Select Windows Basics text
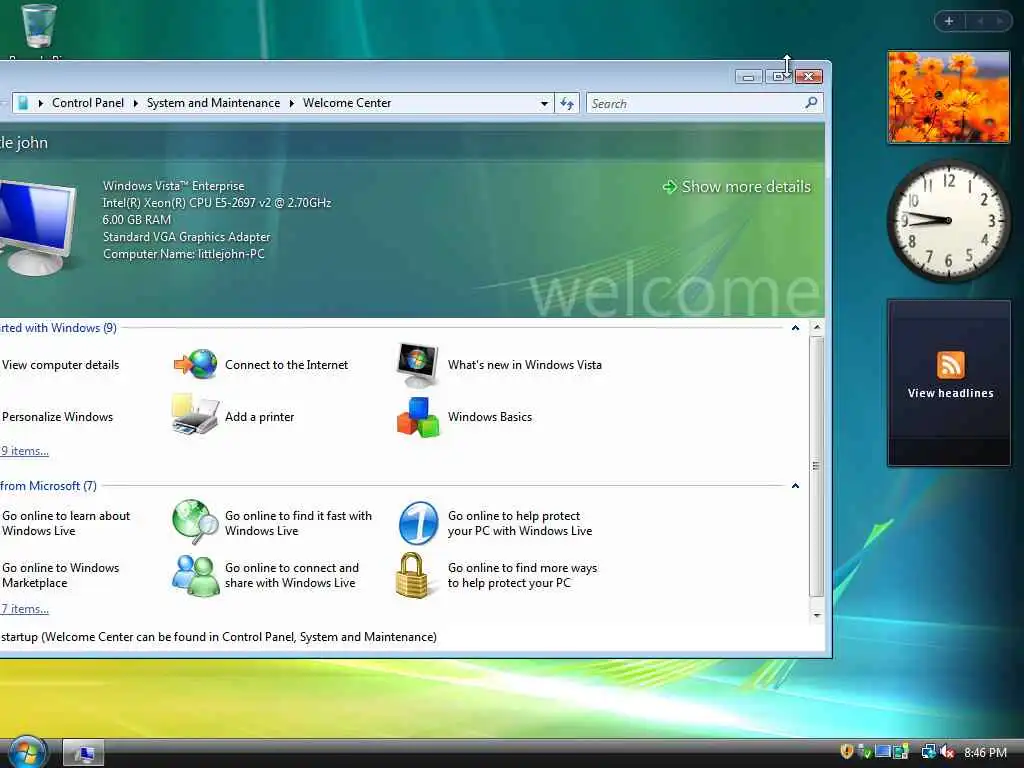 pyautogui.click(x=489, y=417)
